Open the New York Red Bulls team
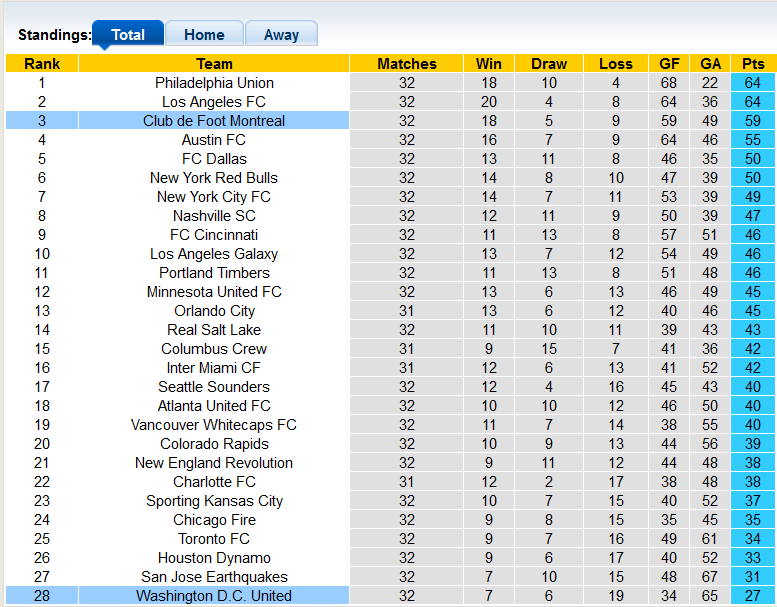 pyautogui.click(x=214, y=178)
